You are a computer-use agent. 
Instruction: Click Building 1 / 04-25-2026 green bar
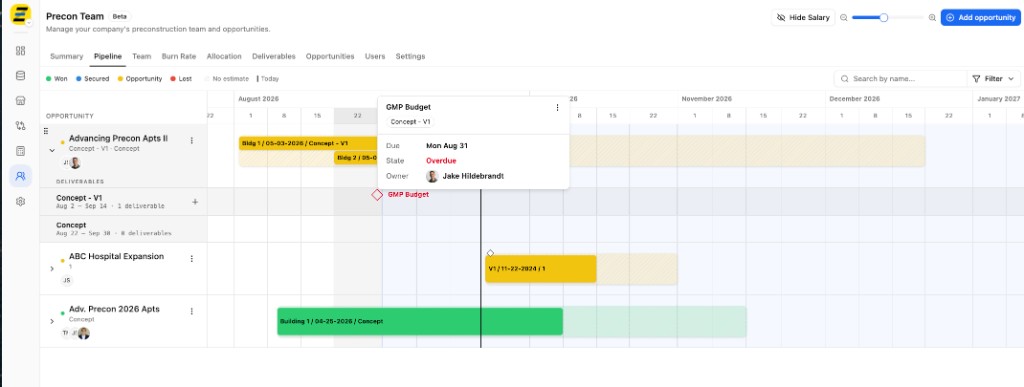pos(420,321)
